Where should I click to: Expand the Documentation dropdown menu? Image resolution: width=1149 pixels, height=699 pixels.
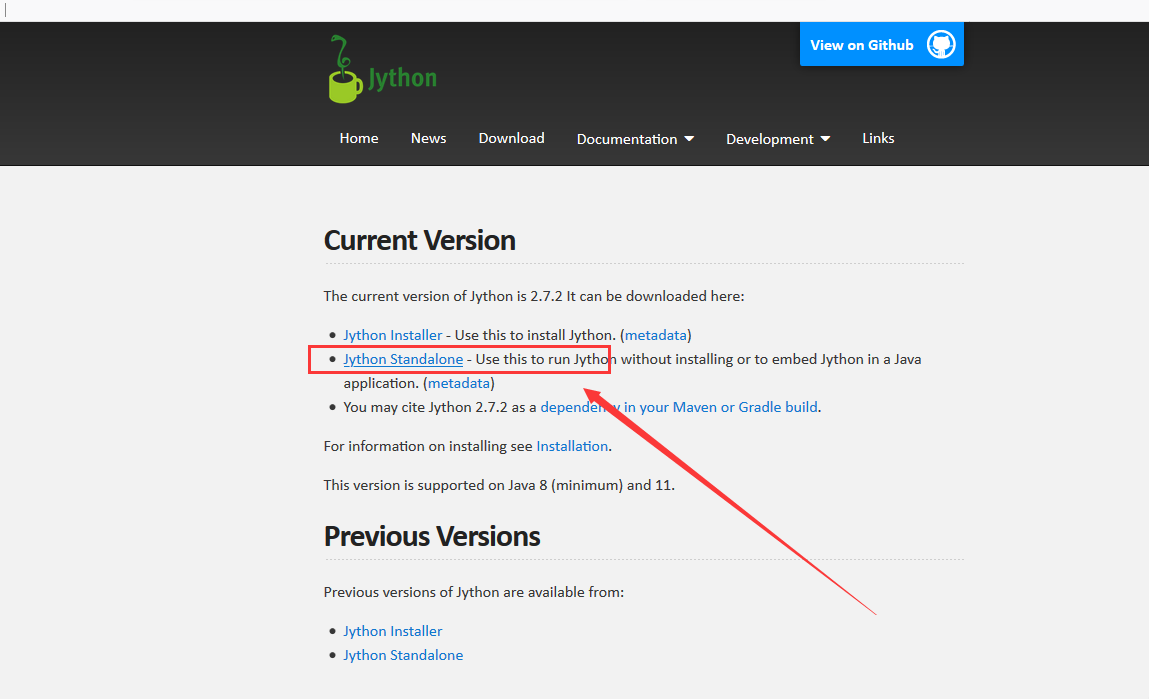pyautogui.click(x=635, y=139)
